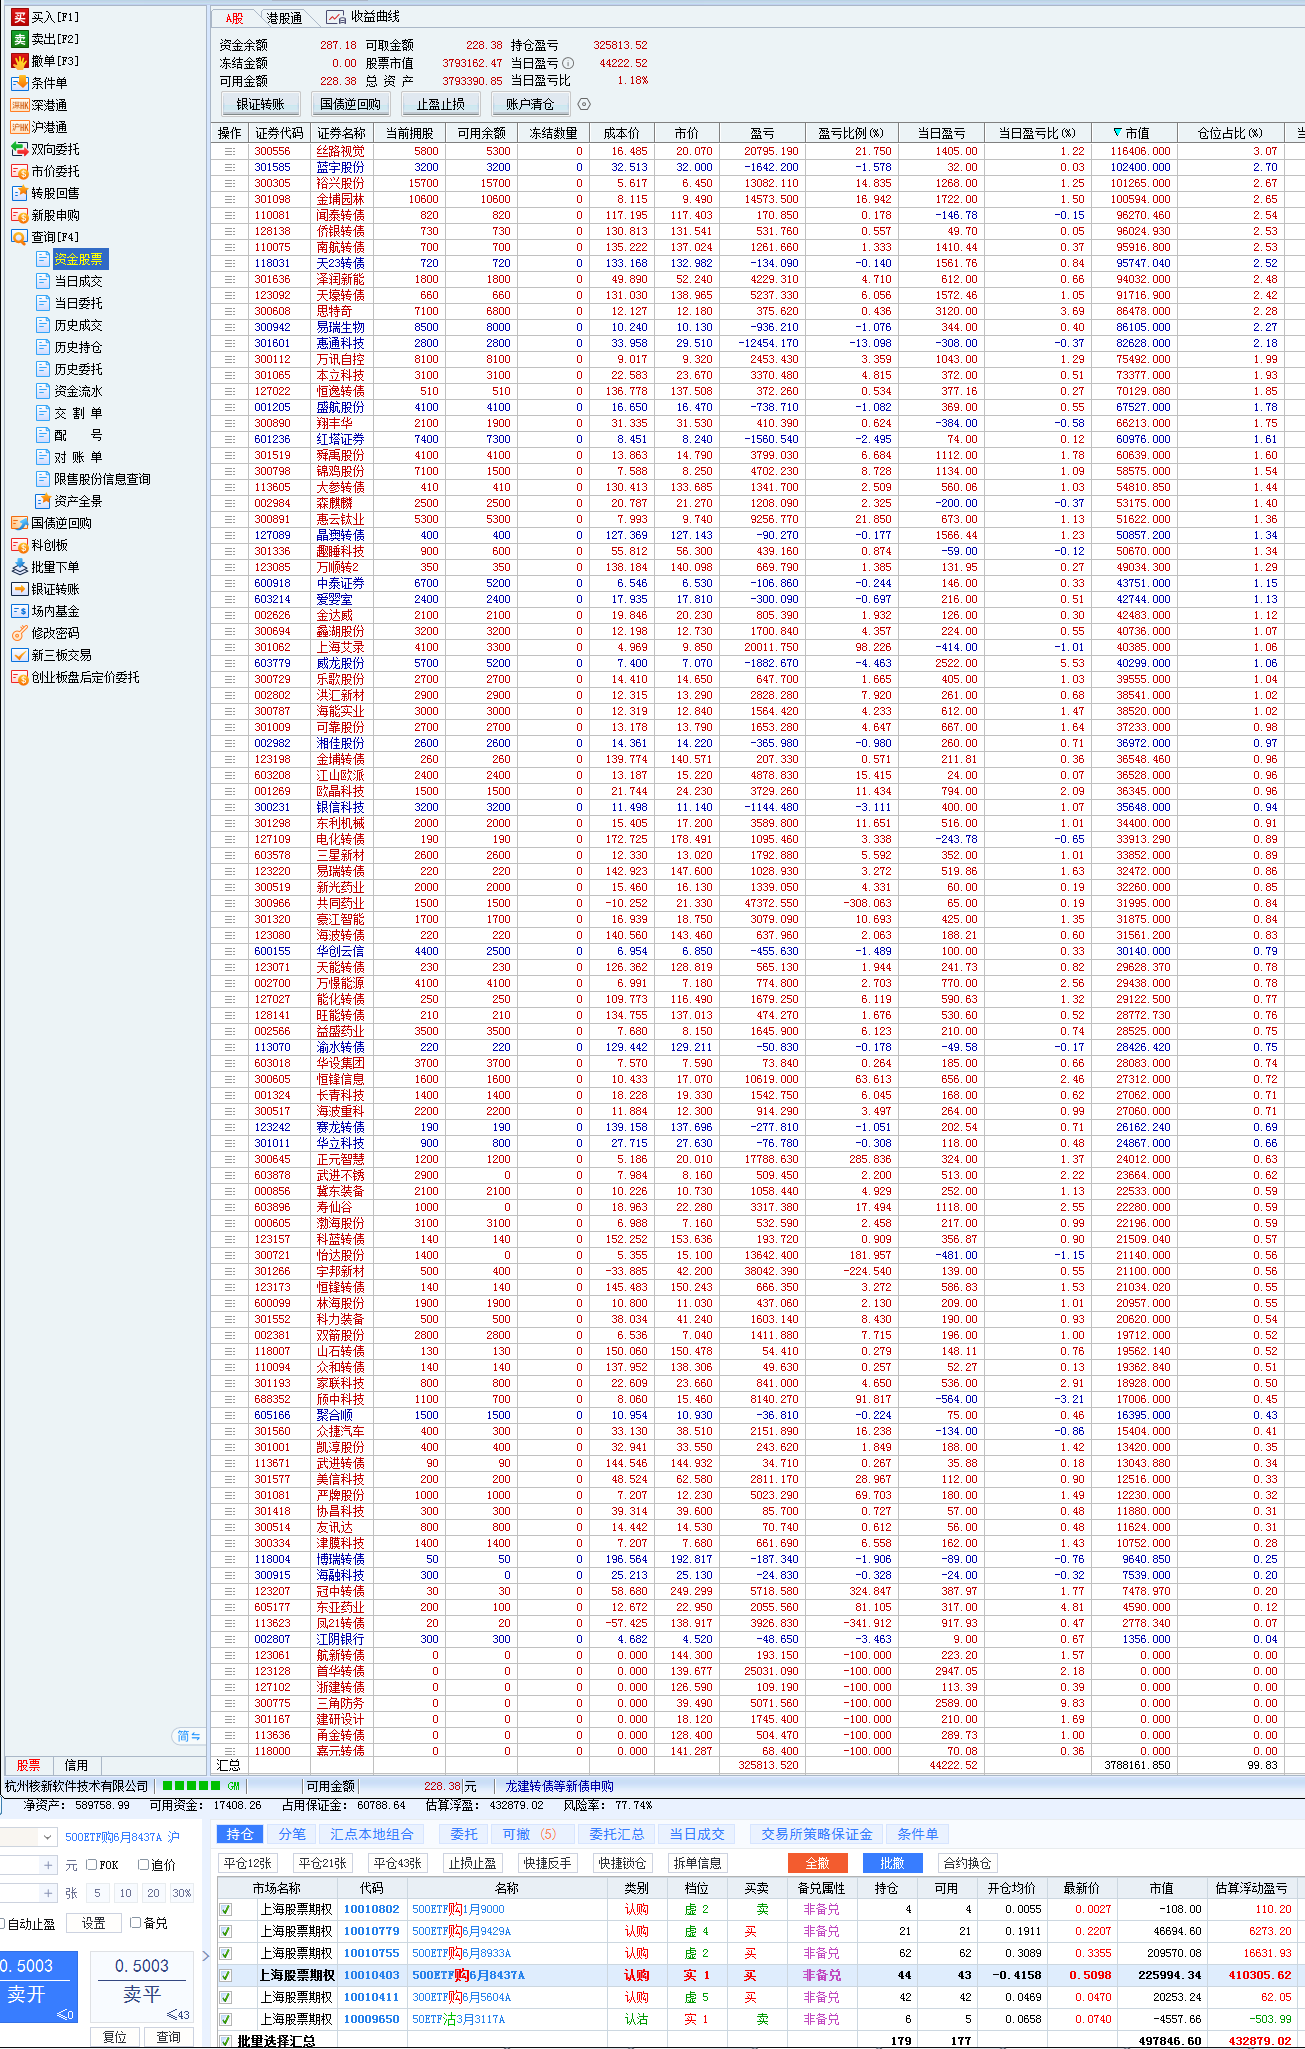This screenshot has height=2049, width=1305.
Task: Uncheck the 300ETF购6月5604A row checkbox
Action: click(x=226, y=1997)
